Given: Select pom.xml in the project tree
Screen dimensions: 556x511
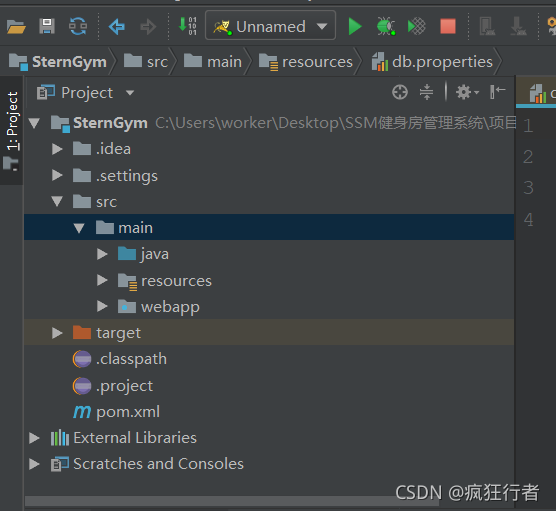Looking at the screenshot, I should coord(128,412).
